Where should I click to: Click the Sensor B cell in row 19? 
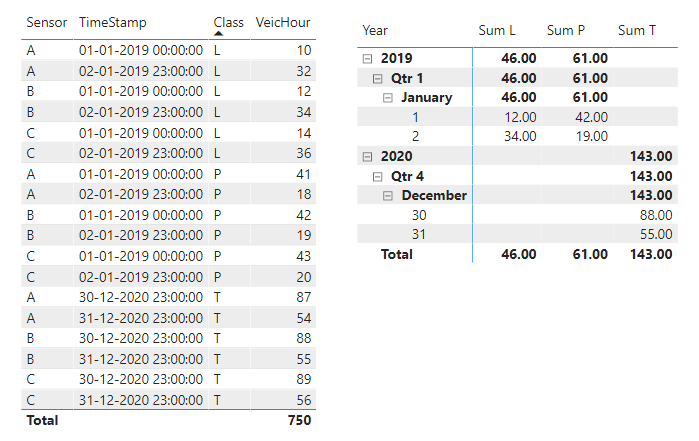(x=30, y=235)
